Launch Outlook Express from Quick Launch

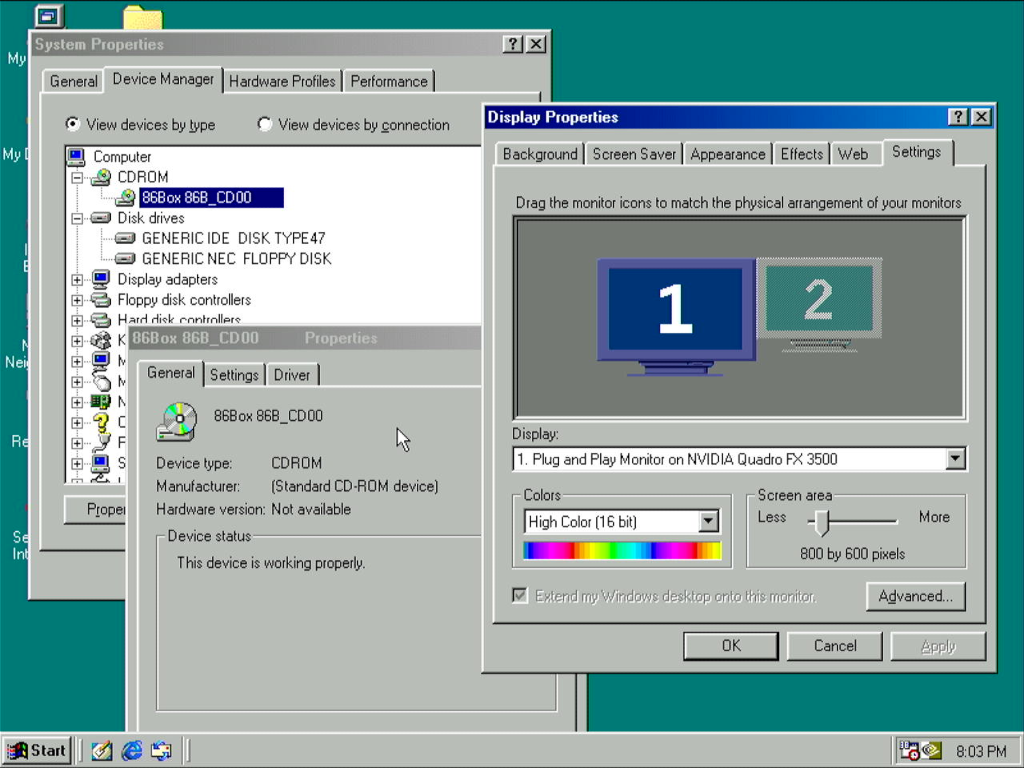[161, 750]
